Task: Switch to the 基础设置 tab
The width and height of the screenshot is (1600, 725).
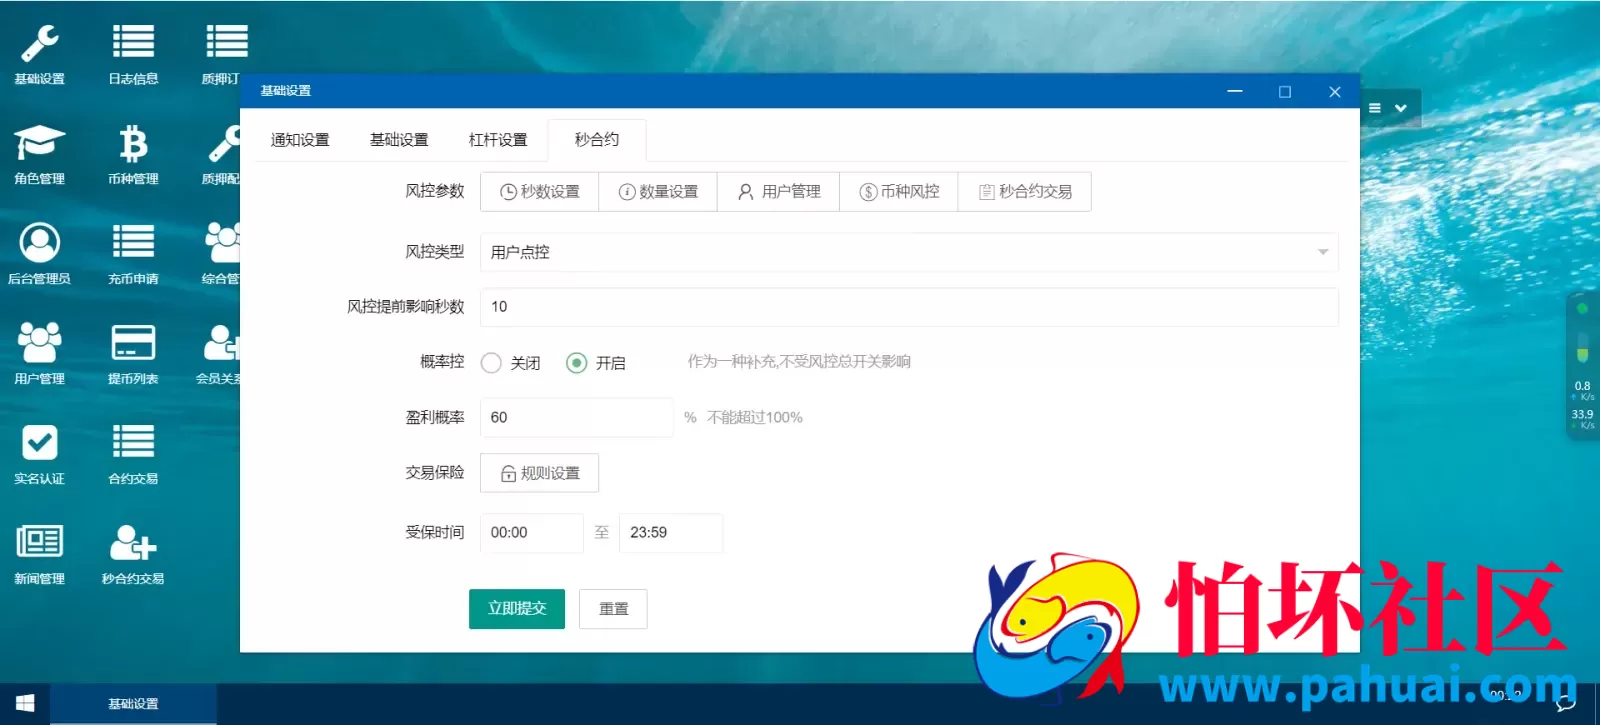Action: pyautogui.click(x=399, y=140)
